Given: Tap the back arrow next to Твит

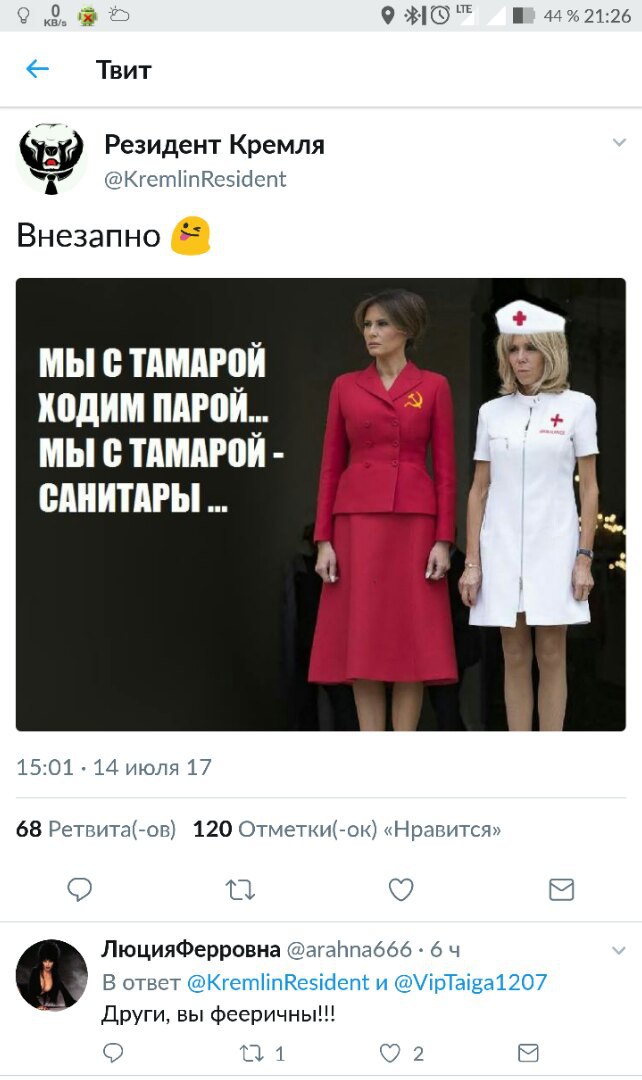Looking at the screenshot, I should (37, 69).
